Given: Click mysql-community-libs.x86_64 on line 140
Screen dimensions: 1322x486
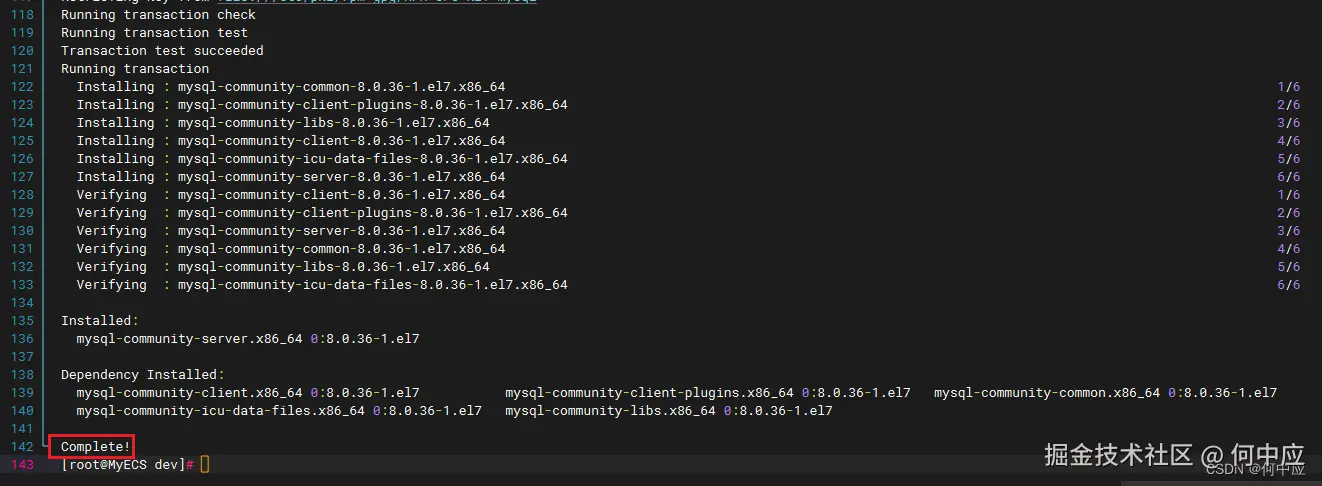Looking at the screenshot, I should [610, 410].
